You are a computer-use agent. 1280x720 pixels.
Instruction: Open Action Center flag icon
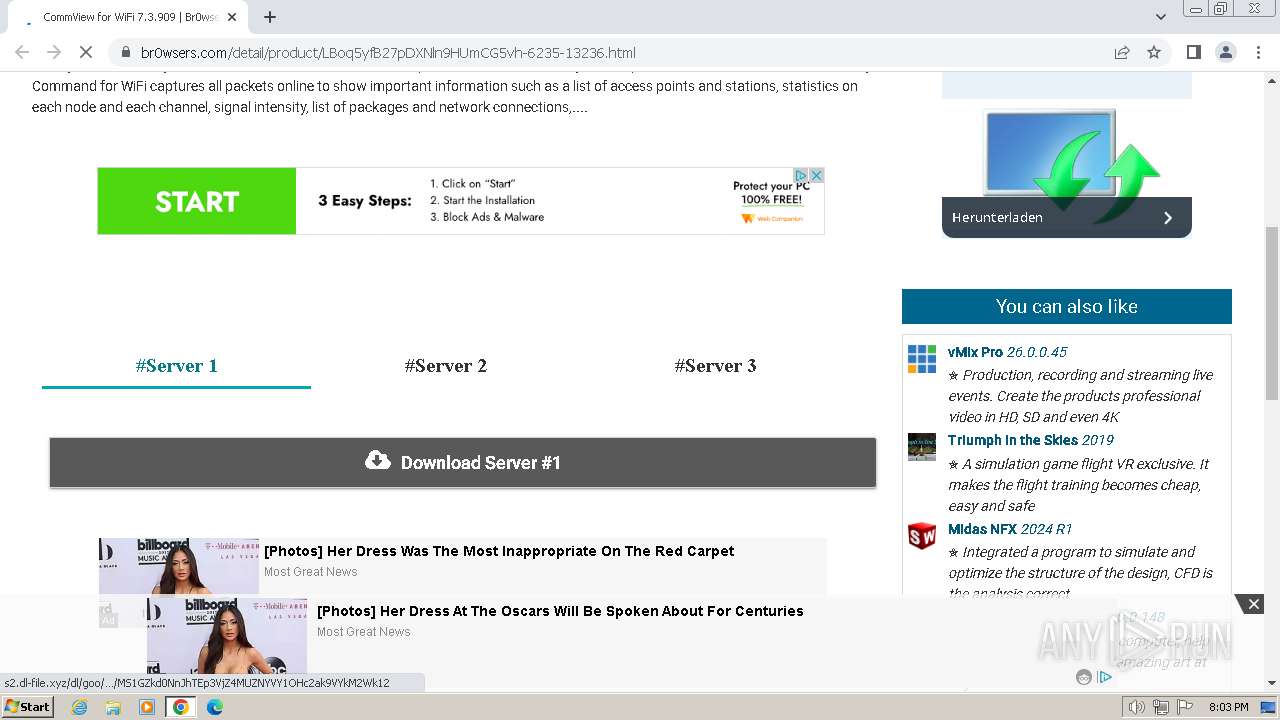(x=1185, y=707)
